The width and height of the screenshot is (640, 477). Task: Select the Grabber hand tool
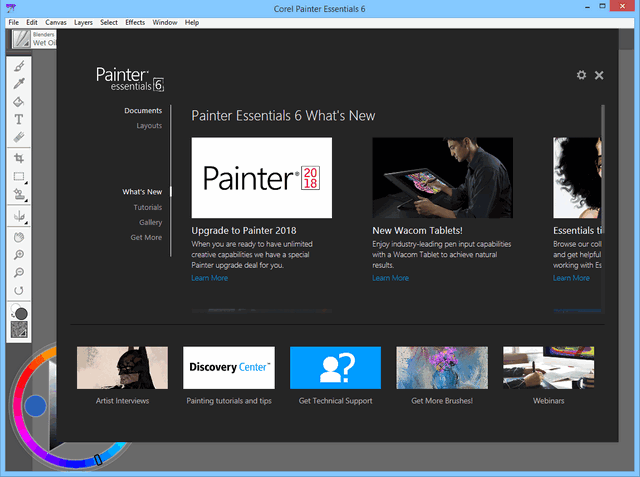coord(19,237)
